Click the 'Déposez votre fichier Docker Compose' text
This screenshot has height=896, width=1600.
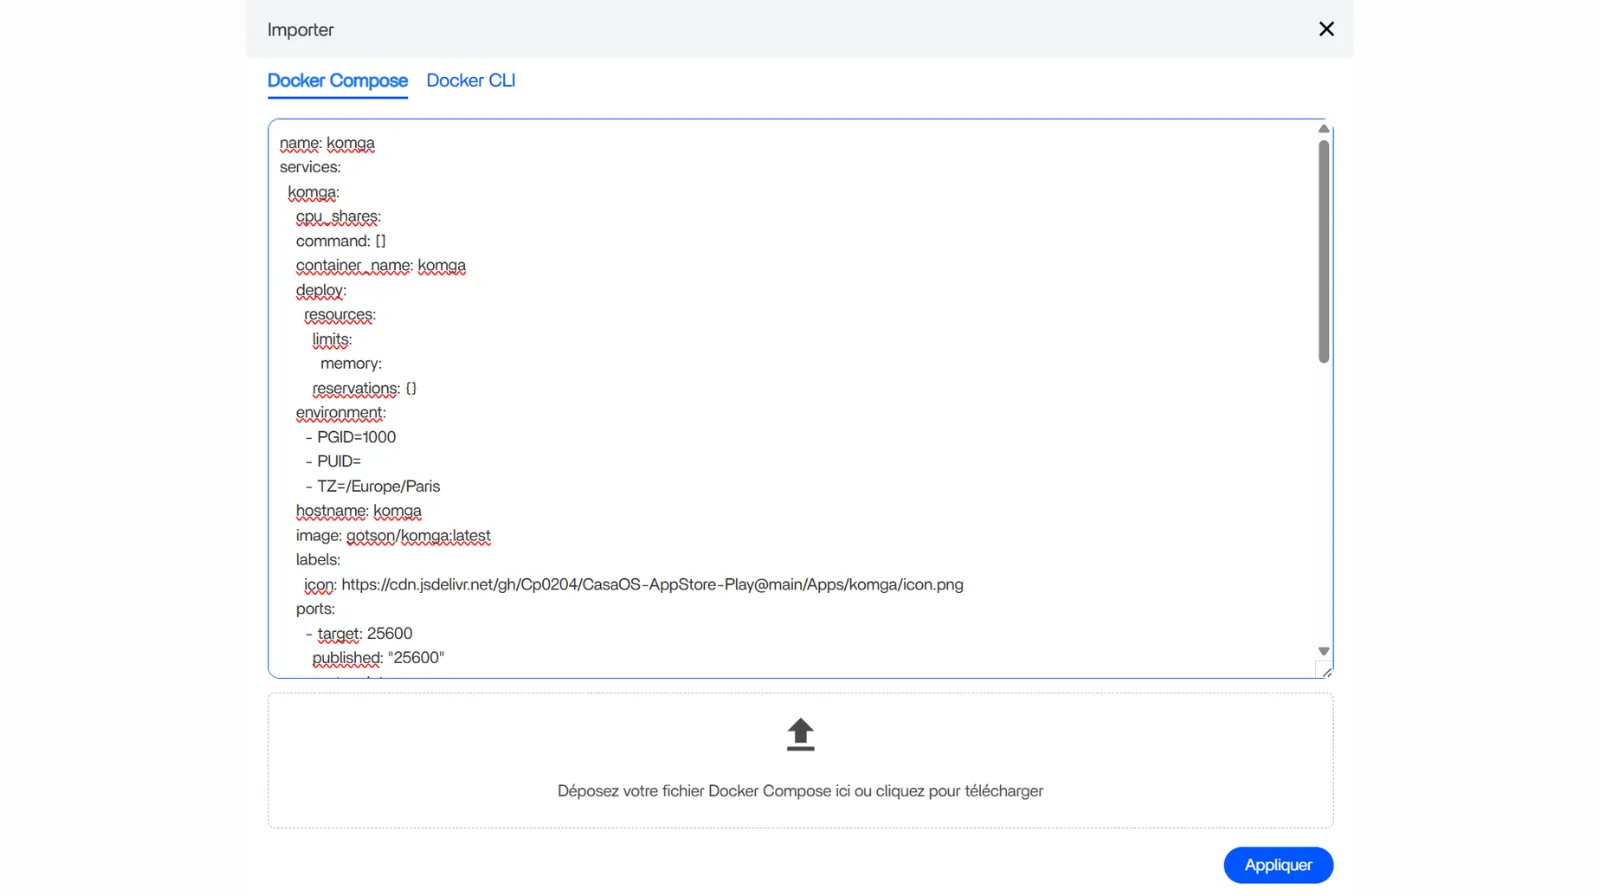tap(800, 791)
